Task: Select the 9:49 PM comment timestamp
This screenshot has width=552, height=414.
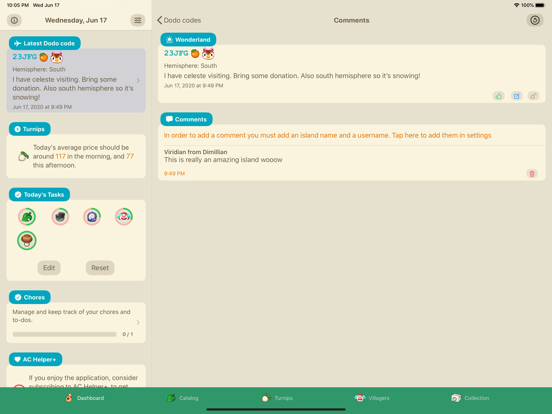Action: coord(174,174)
